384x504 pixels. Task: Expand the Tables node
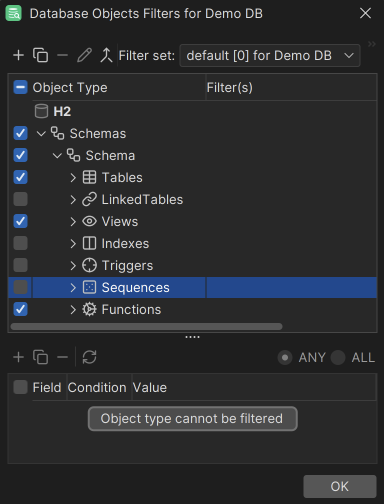[73, 178]
